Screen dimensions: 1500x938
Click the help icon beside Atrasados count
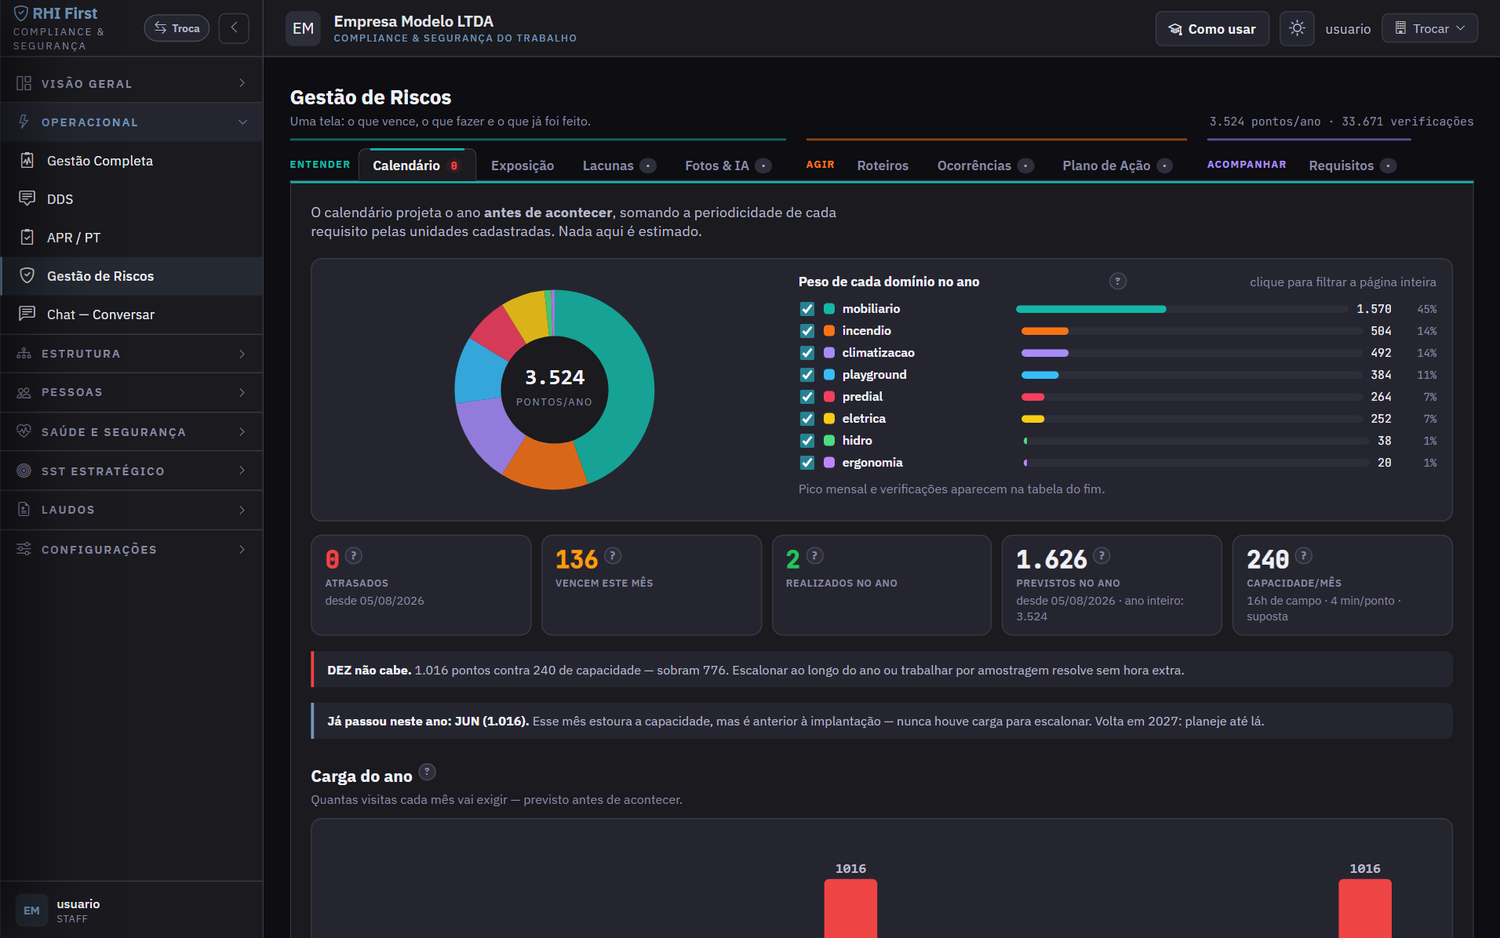(354, 556)
